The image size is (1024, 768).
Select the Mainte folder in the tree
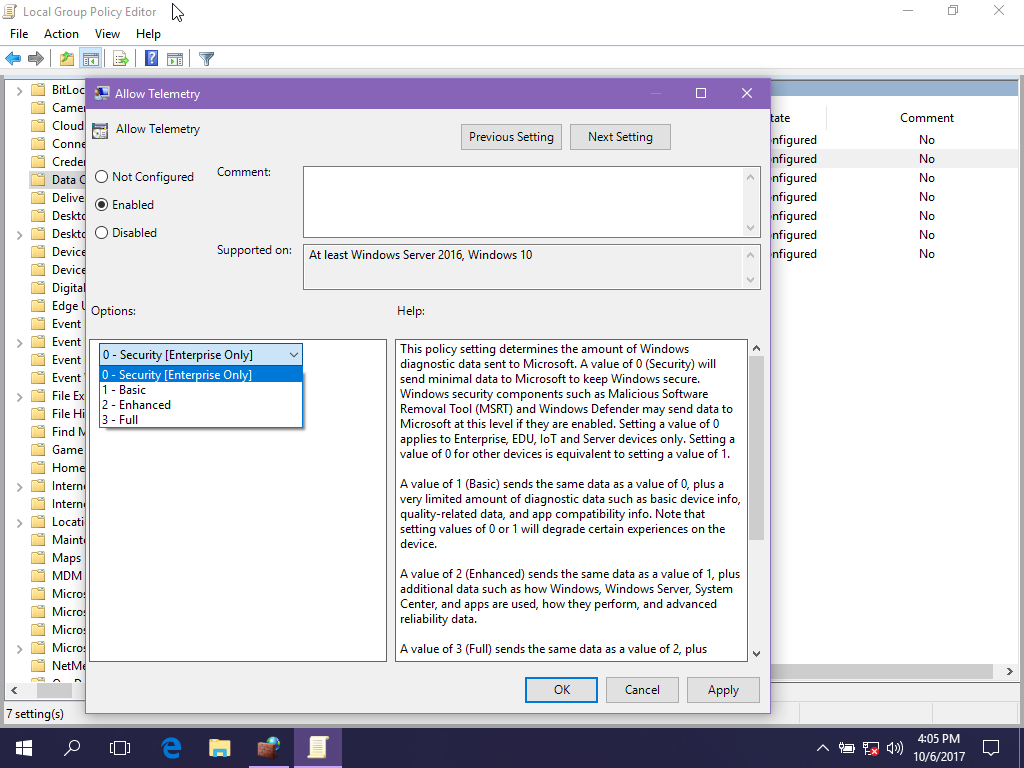coord(58,540)
